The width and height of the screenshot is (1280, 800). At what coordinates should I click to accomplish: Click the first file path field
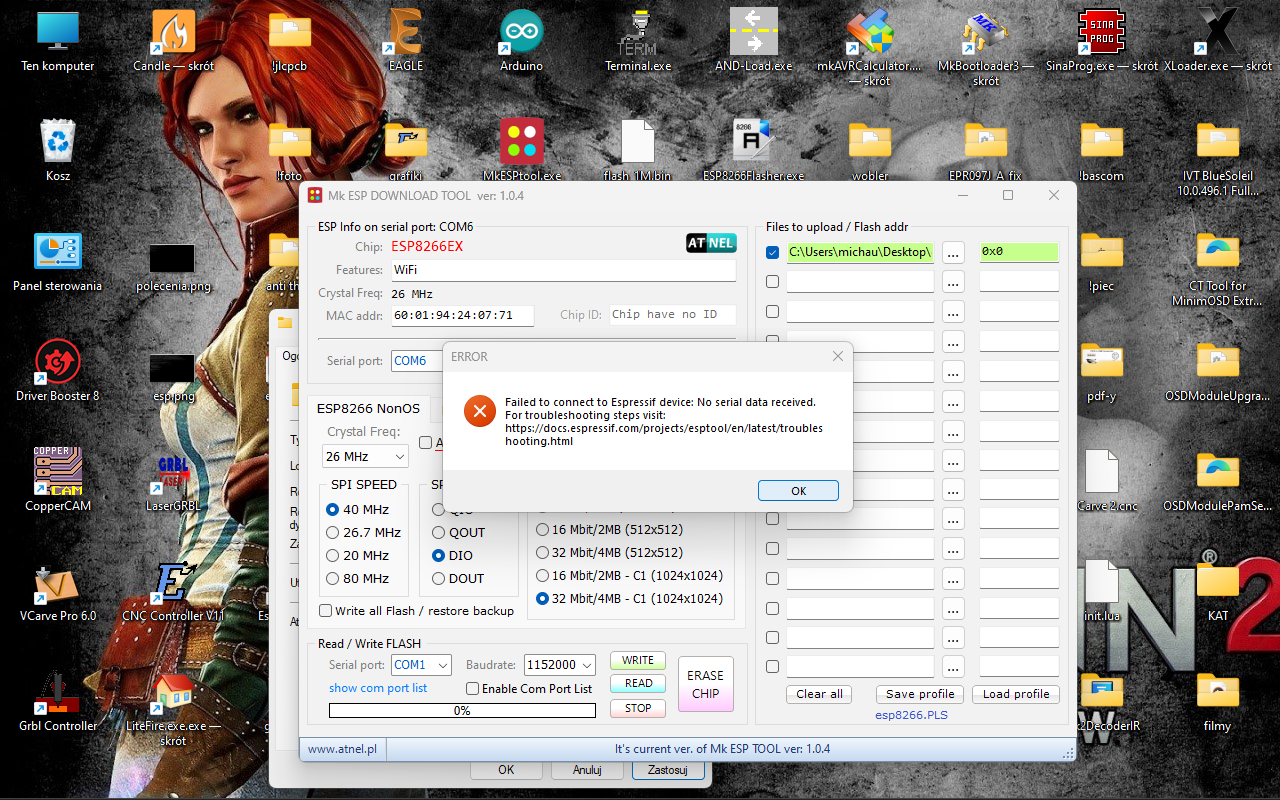(x=860, y=252)
